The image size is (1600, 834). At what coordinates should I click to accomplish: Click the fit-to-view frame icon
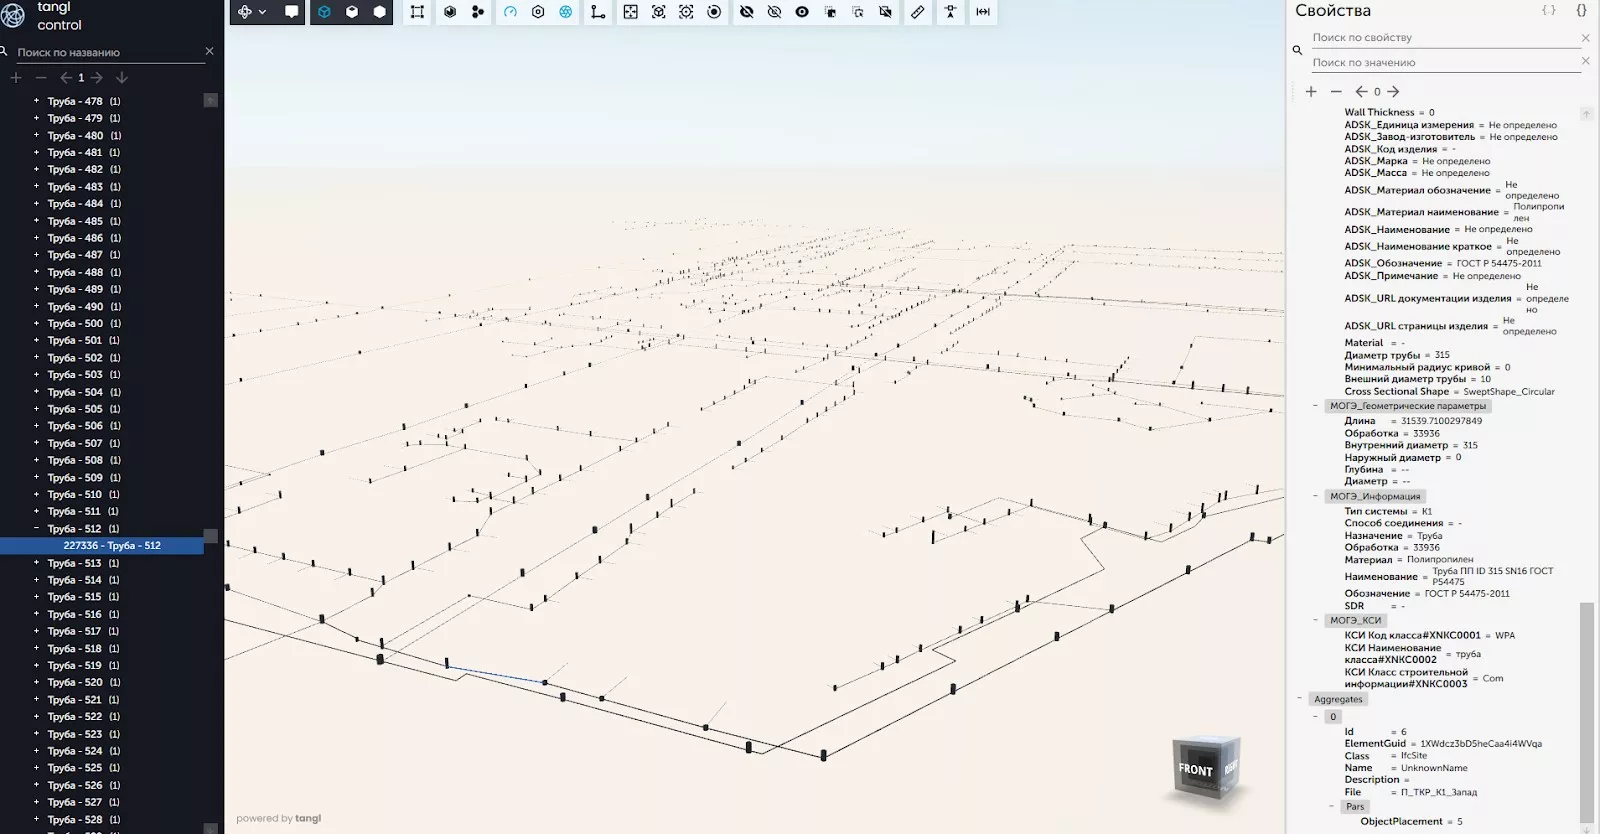coord(630,12)
